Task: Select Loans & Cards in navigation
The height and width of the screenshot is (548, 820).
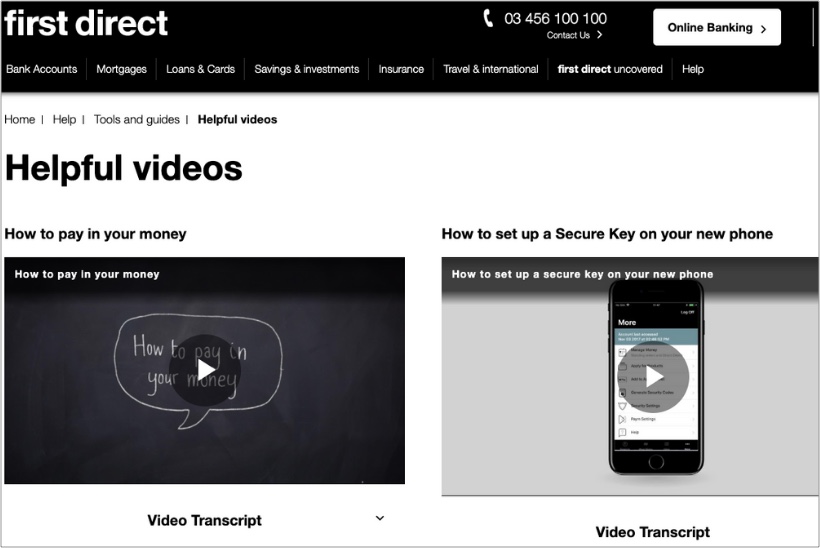Action: [200, 69]
